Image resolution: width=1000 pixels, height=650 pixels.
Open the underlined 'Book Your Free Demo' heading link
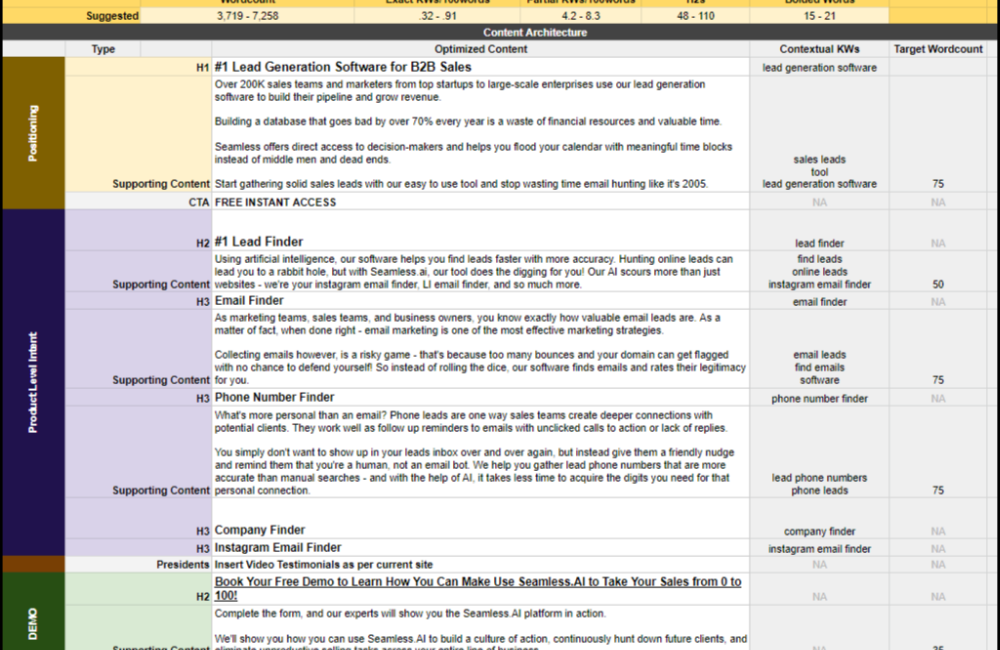click(478, 589)
